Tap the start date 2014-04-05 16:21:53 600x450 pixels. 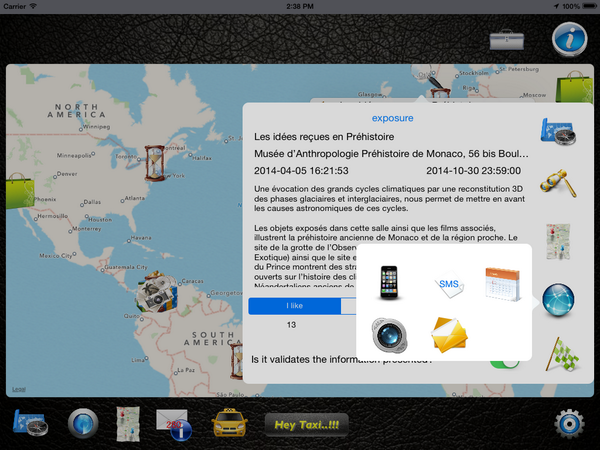pyautogui.click(x=301, y=171)
